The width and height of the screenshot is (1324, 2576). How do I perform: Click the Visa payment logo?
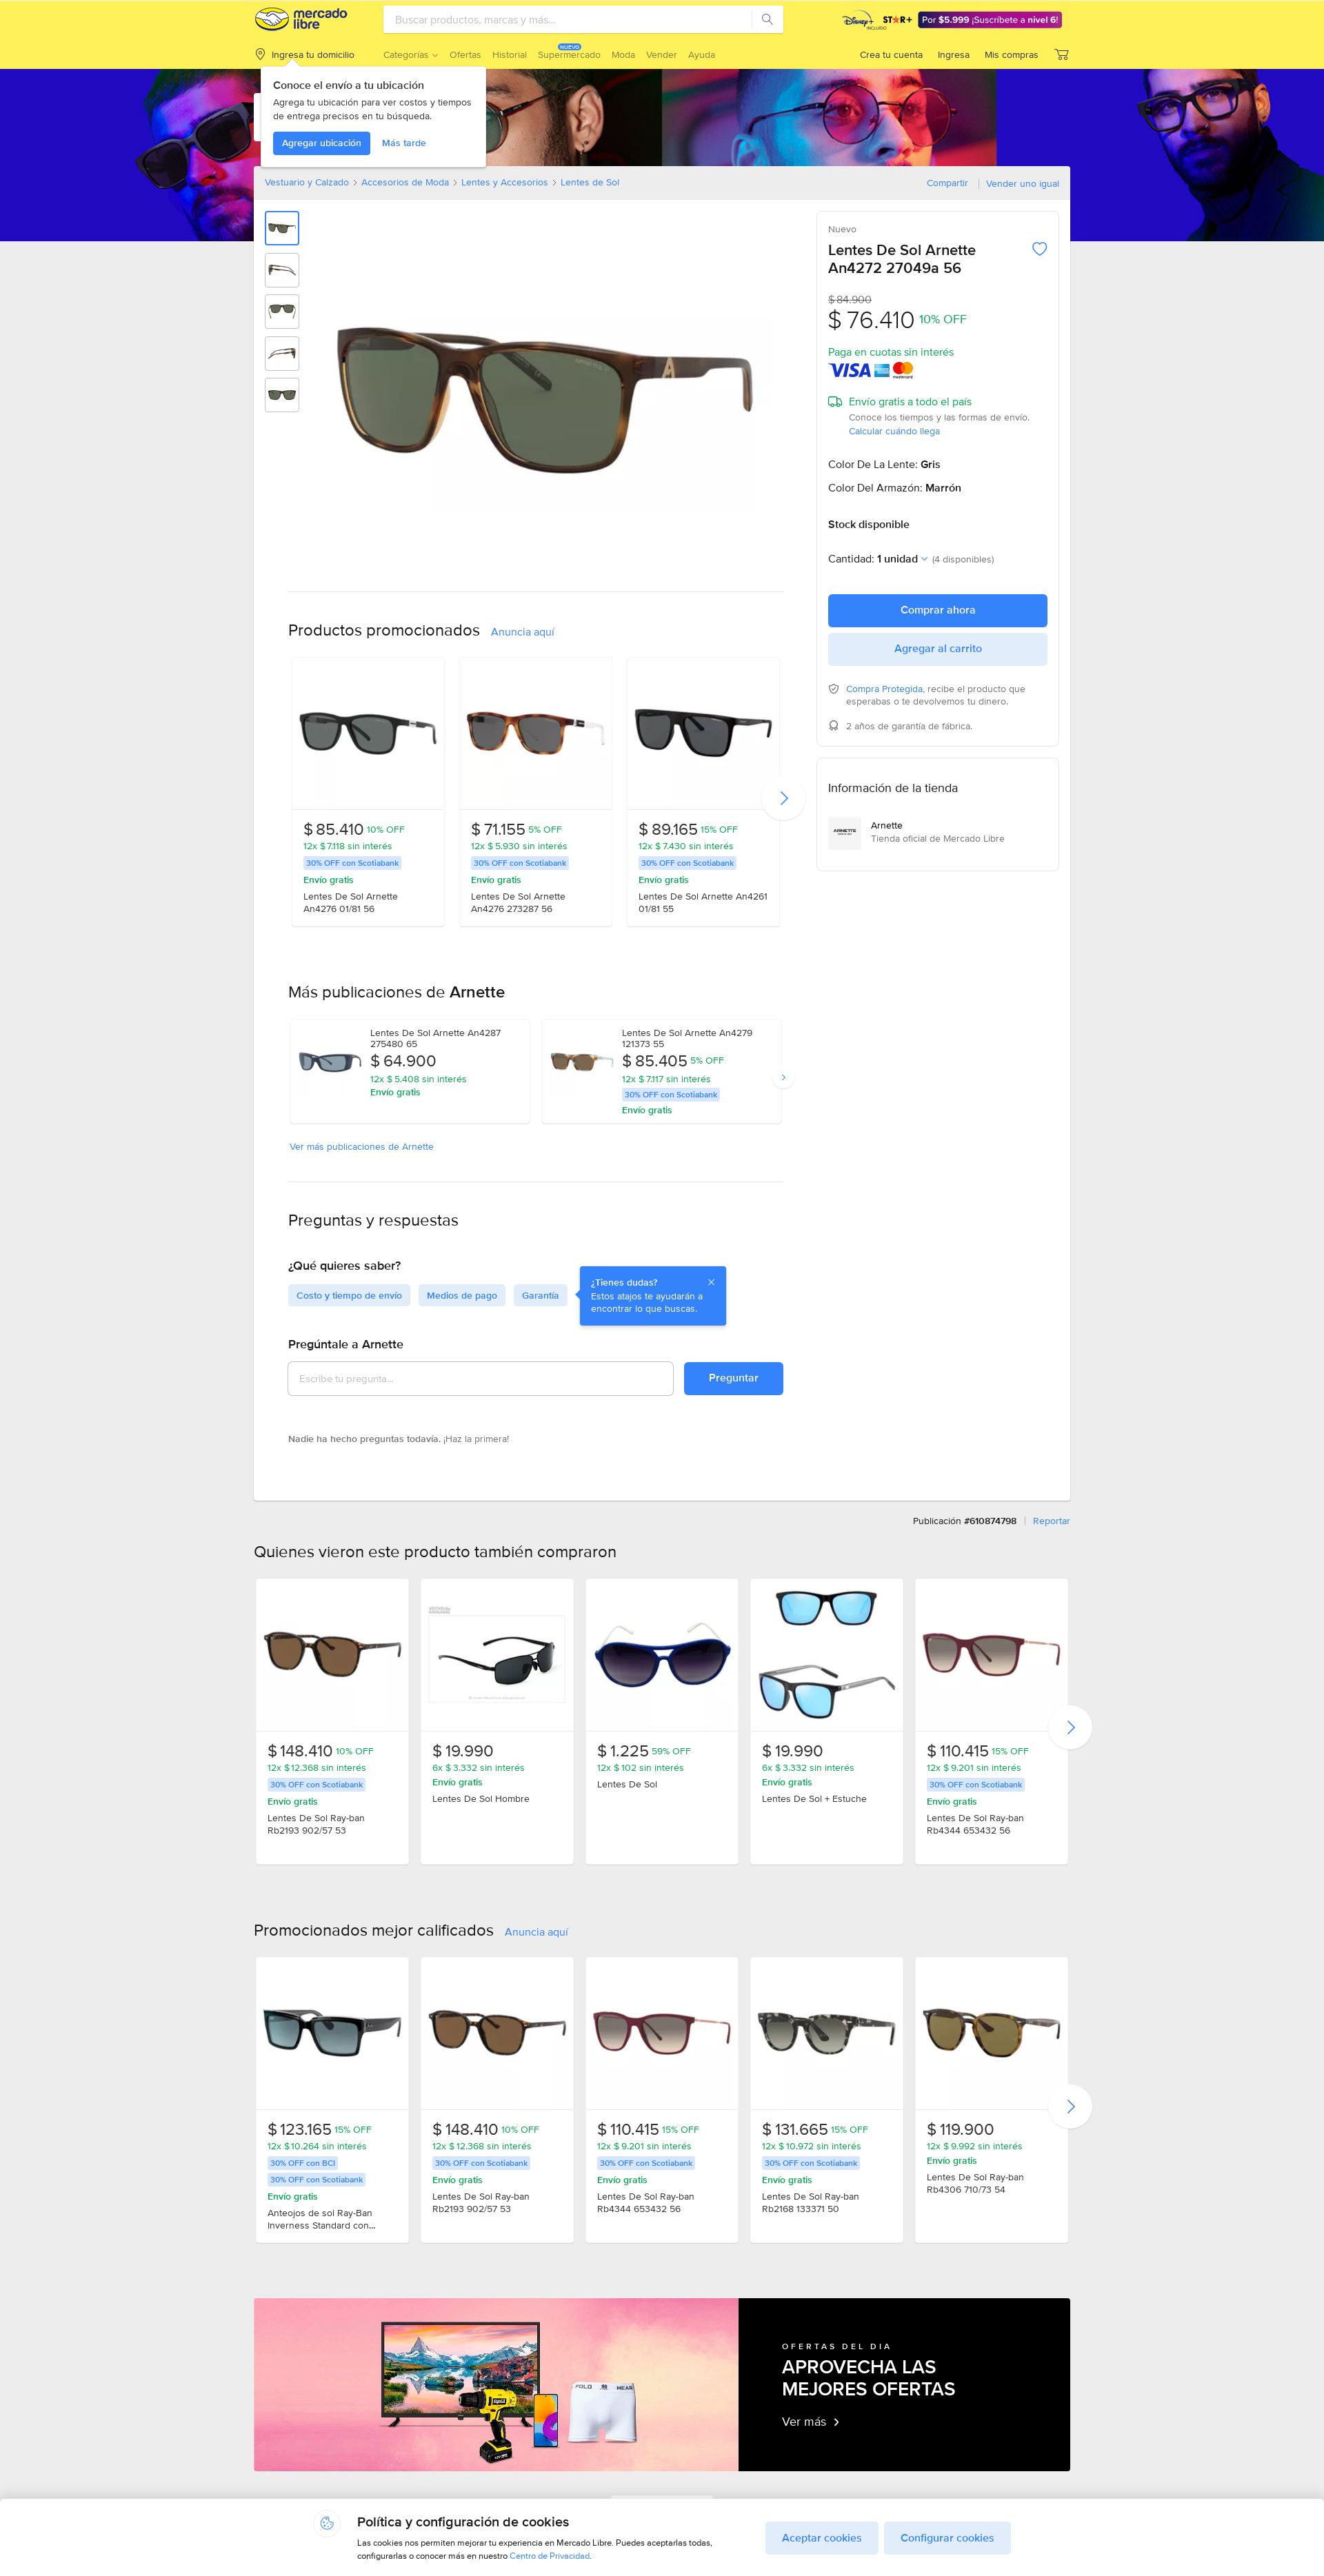[849, 370]
